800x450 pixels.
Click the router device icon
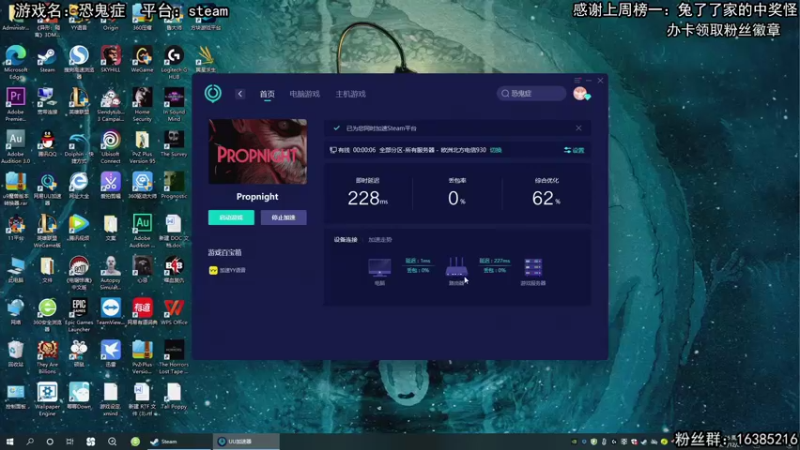[x=456, y=267]
